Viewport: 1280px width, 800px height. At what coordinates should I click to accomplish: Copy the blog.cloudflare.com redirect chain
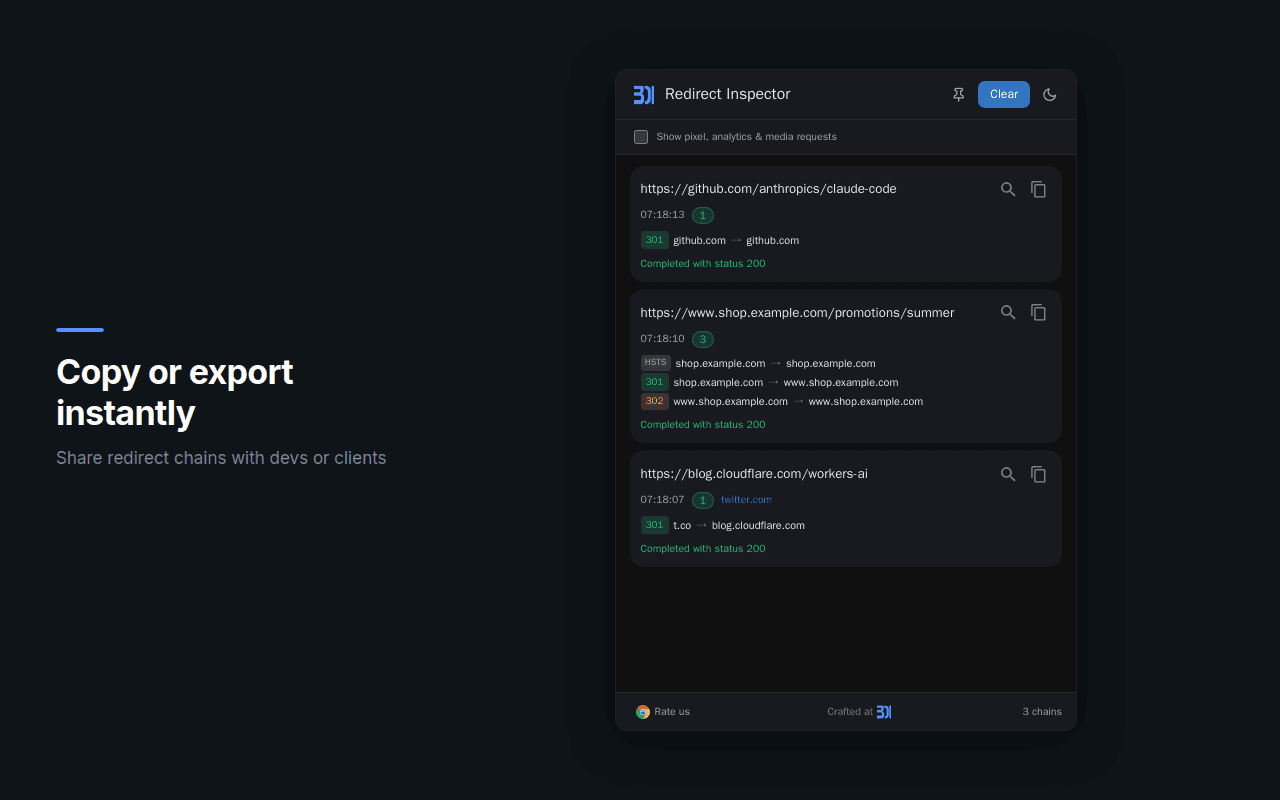click(1038, 474)
